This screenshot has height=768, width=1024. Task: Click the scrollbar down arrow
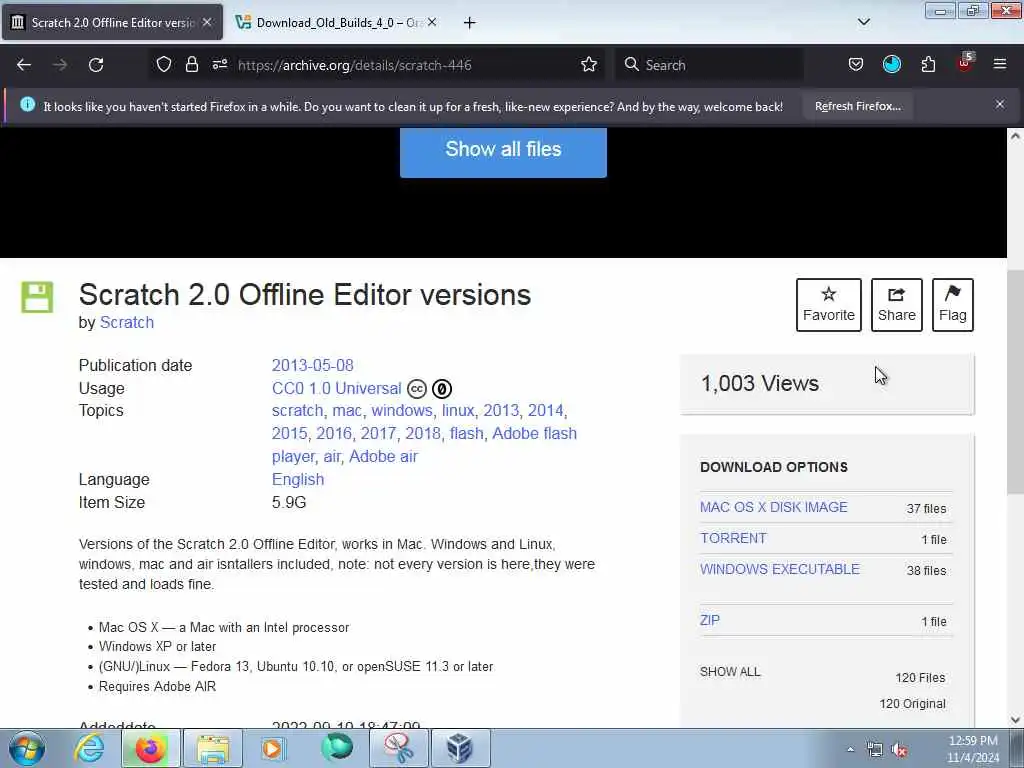1015,720
